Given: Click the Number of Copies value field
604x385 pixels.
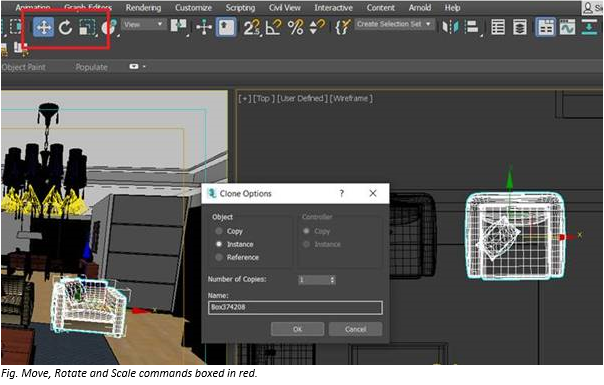Looking at the screenshot, I should (x=314, y=280).
